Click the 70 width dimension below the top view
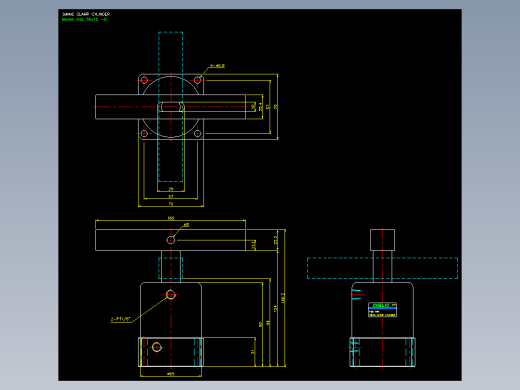Screen dimensions: 520x390 click(x=171, y=204)
